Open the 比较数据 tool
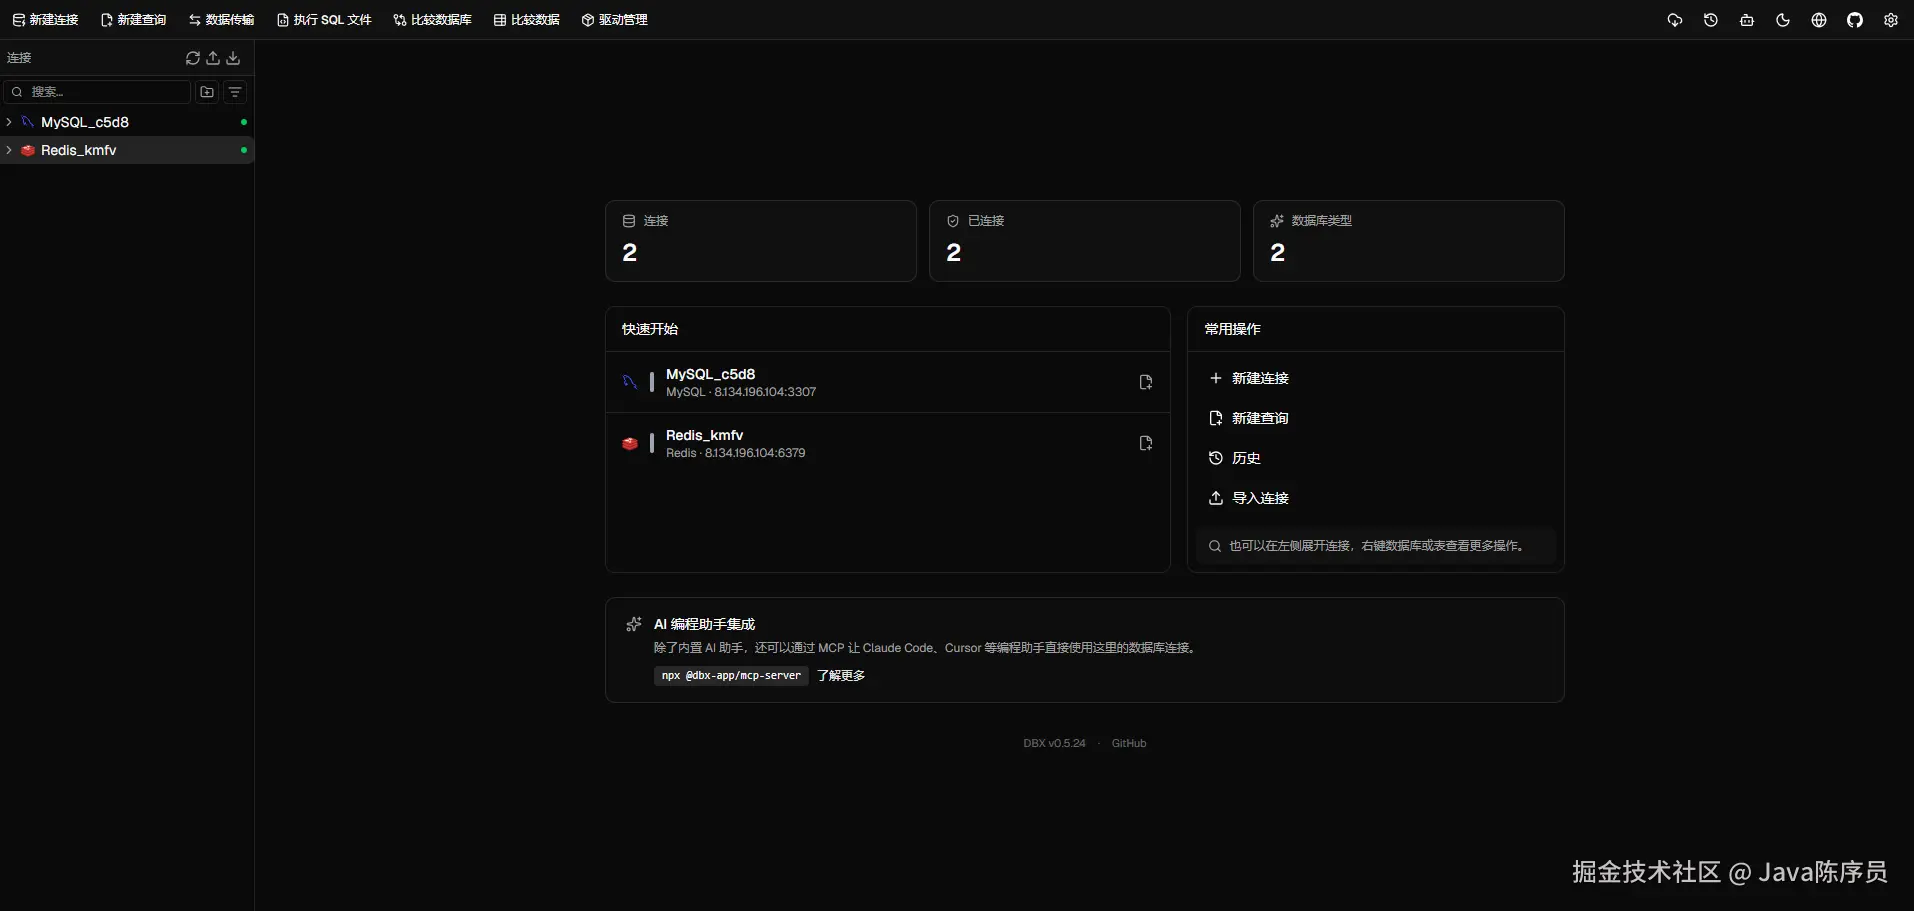This screenshot has width=1914, height=911. pos(526,20)
